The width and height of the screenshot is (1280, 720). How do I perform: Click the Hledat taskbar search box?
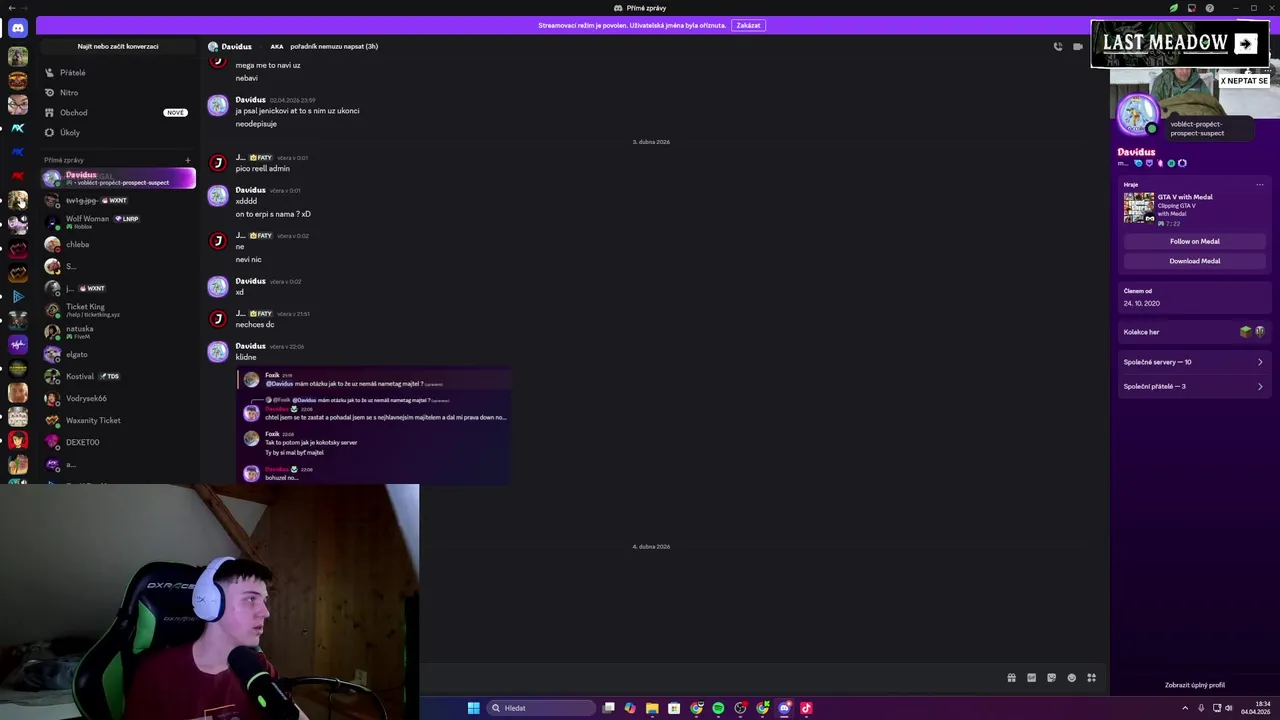point(541,708)
